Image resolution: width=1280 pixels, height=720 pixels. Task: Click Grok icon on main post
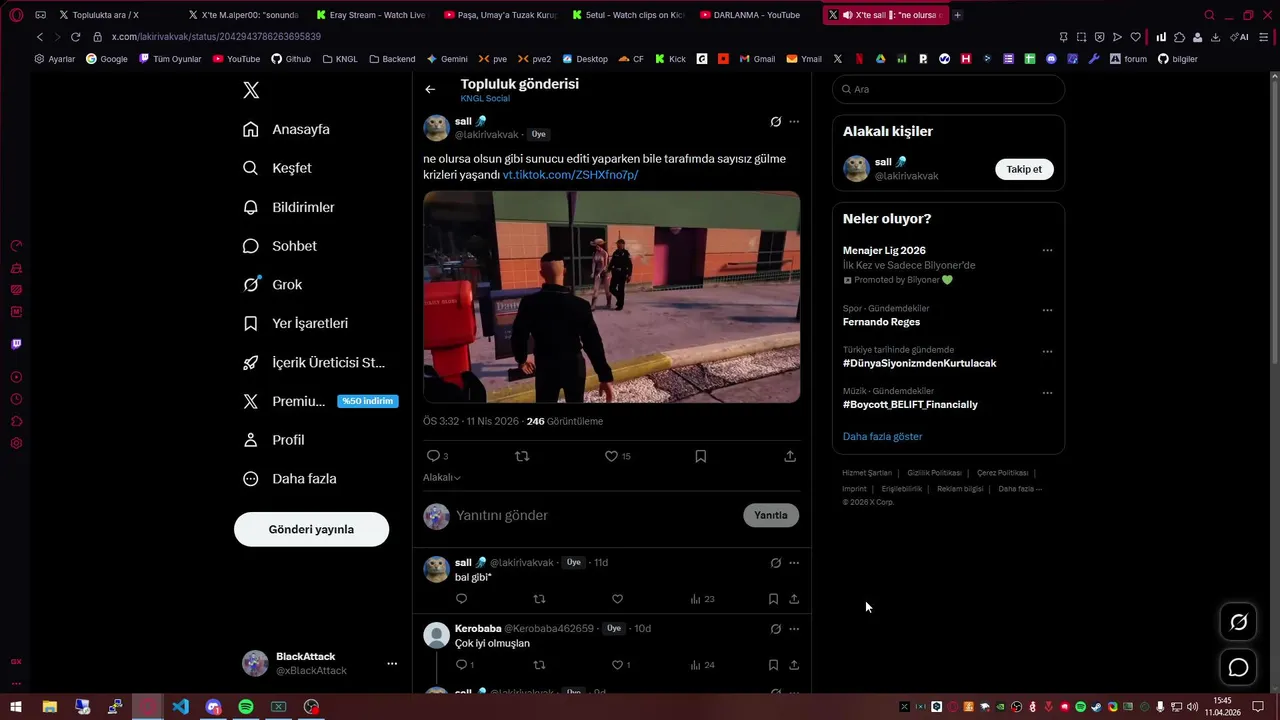click(775, 122)
